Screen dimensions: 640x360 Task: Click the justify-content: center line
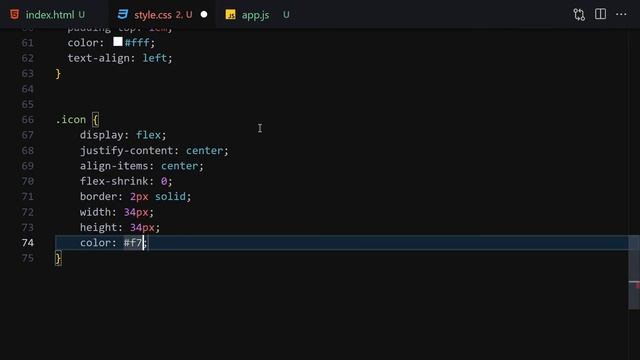154,150
